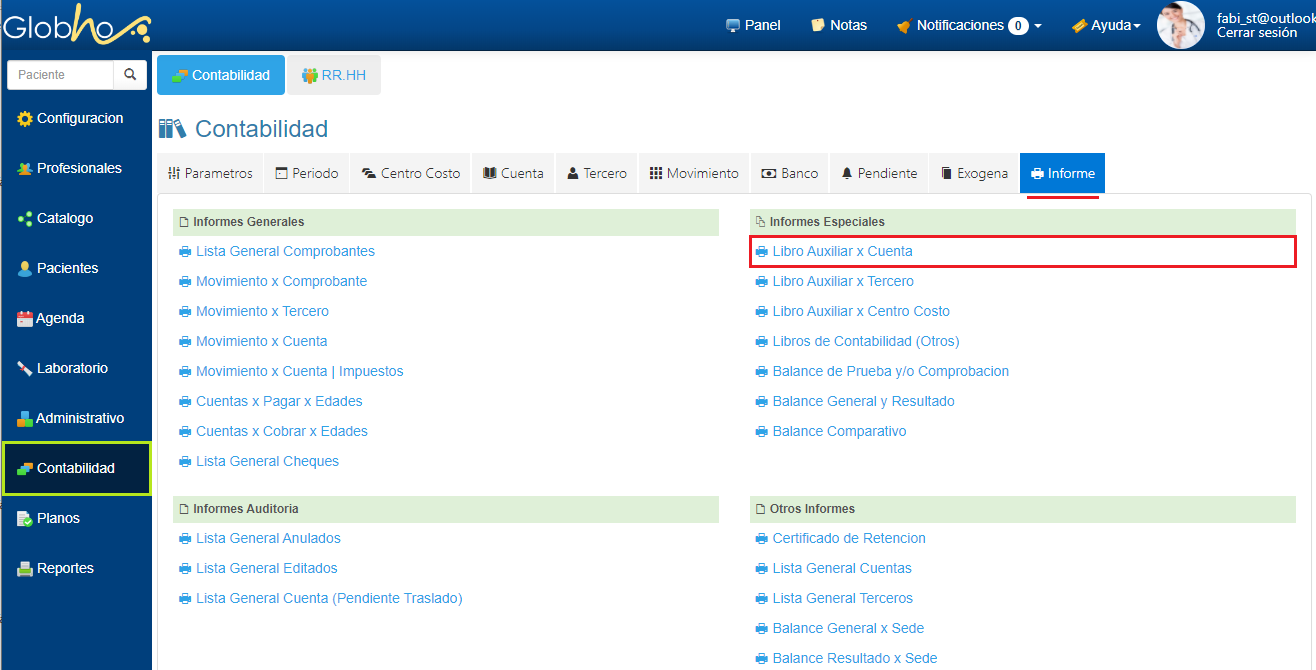Click the Globho logo

pyautogui.click(x=76, y=25)
